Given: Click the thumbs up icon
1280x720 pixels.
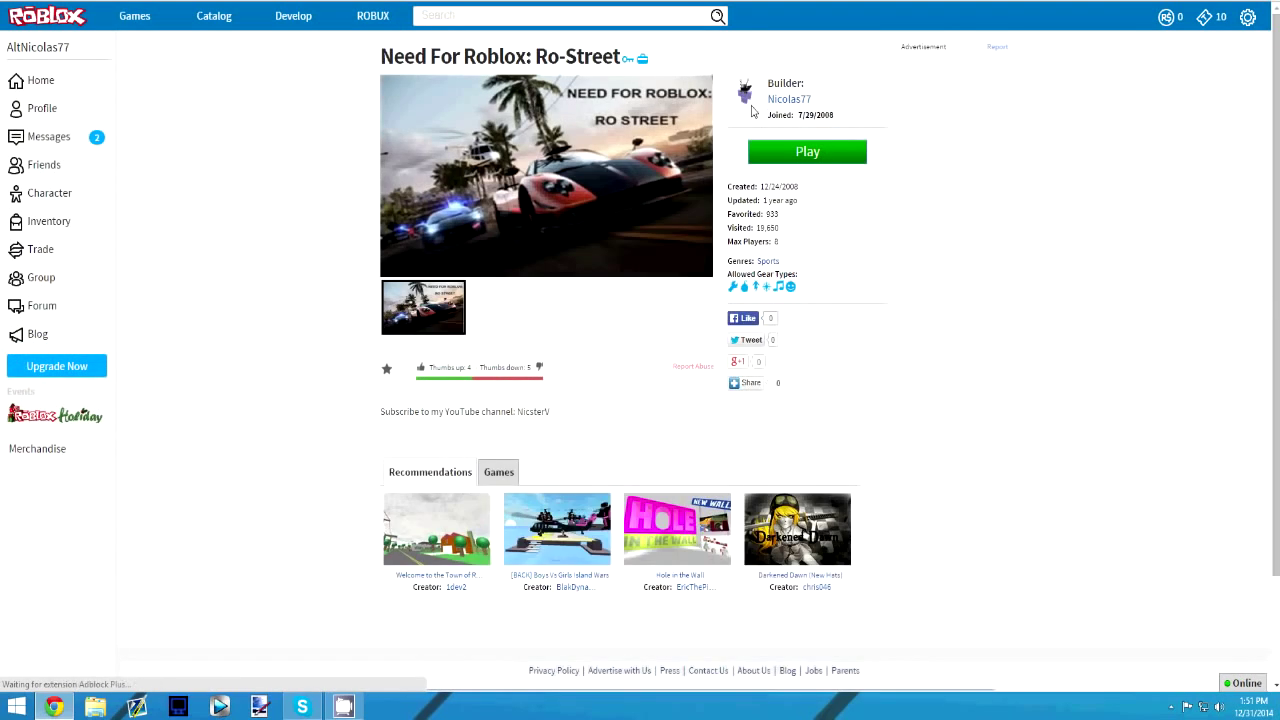Looking at the screenshot, I should (421, 367).
